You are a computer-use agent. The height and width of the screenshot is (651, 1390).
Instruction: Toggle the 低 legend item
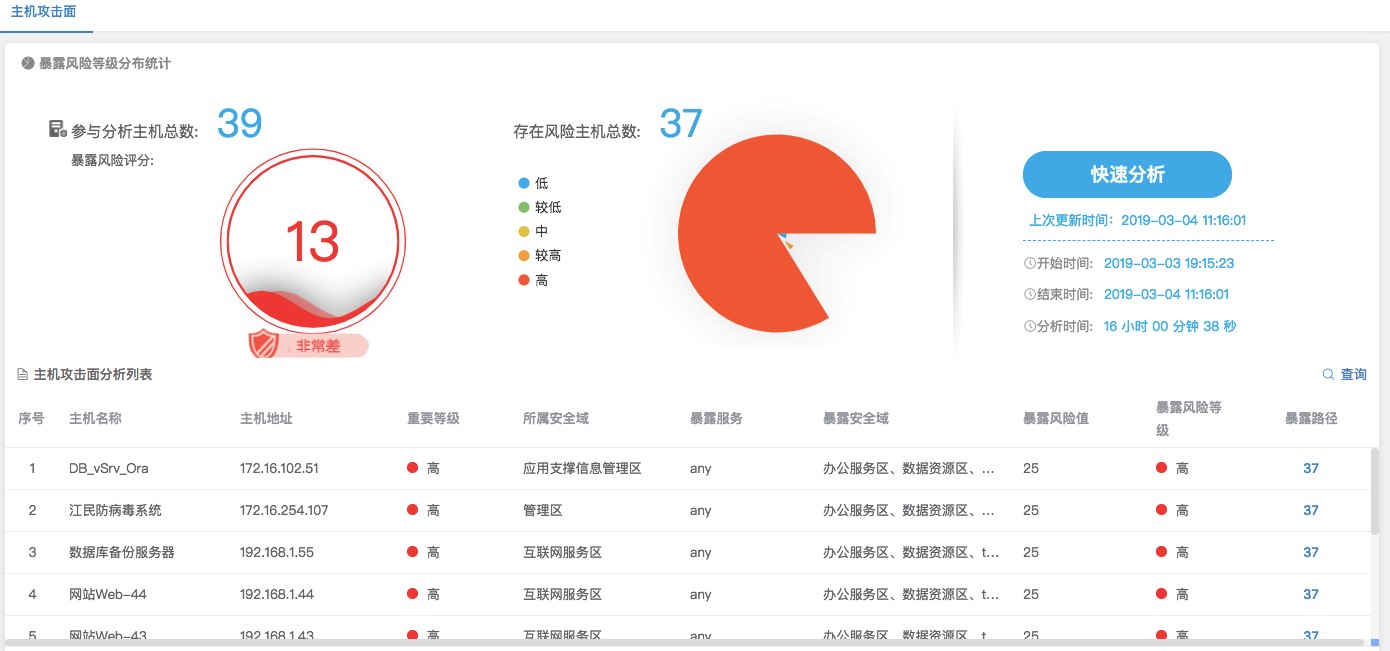pos(533,183)
